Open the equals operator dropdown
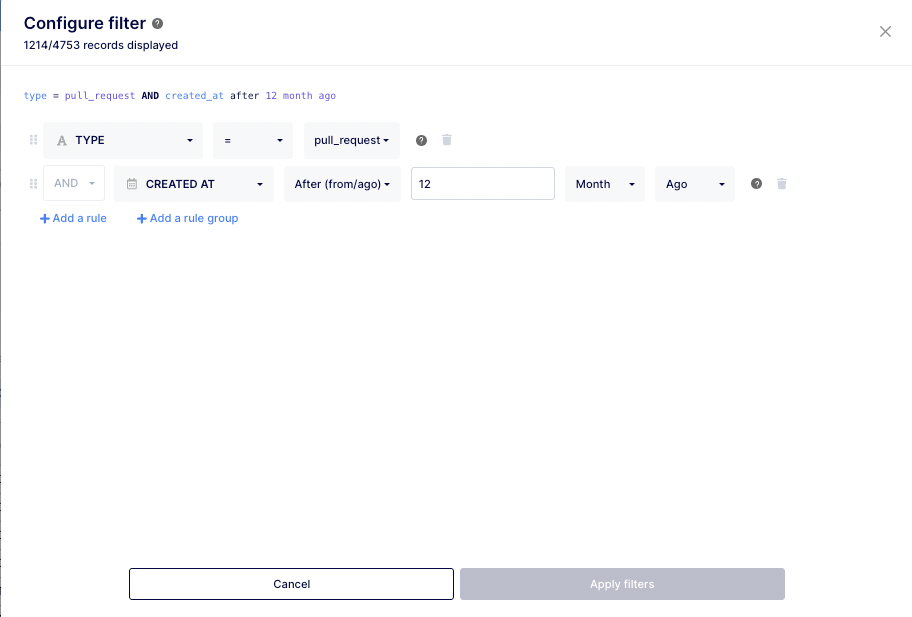This screenshot has height=617, width=912. tap(252, 140)
